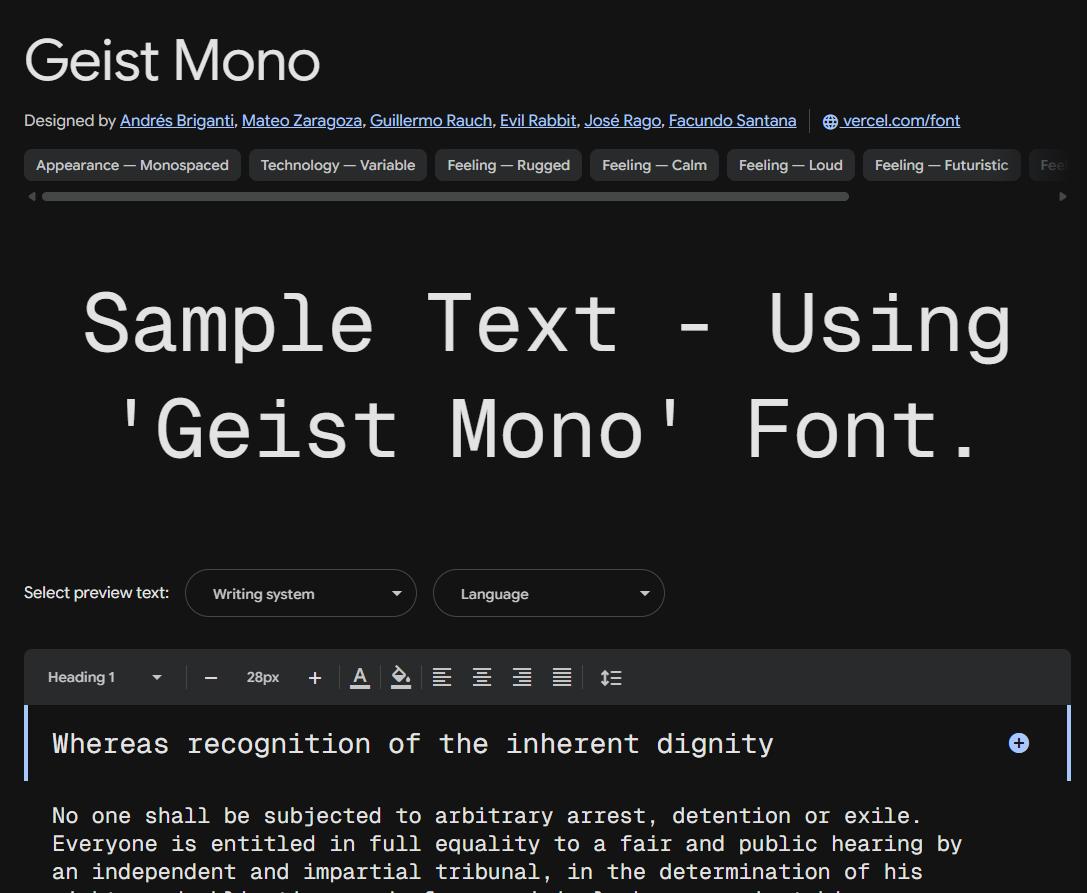Open the Heading 1 style dropdown
Viewport: 1087px width, 893px height.
tap(105, 677)
